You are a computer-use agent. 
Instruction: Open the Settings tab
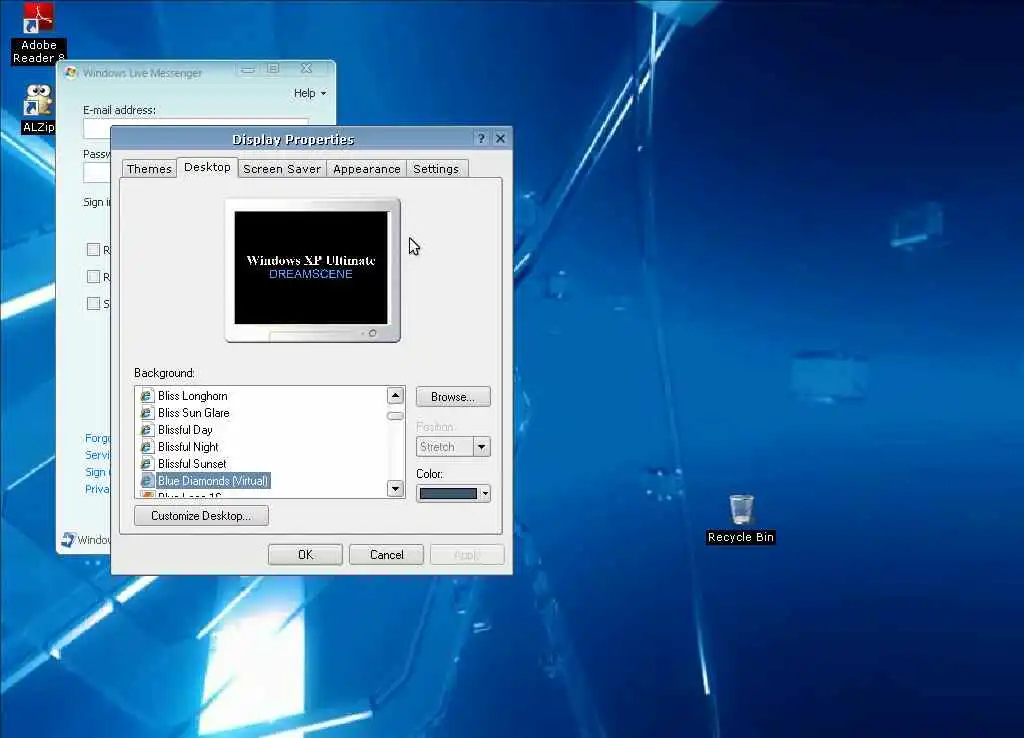click(436, 169)
